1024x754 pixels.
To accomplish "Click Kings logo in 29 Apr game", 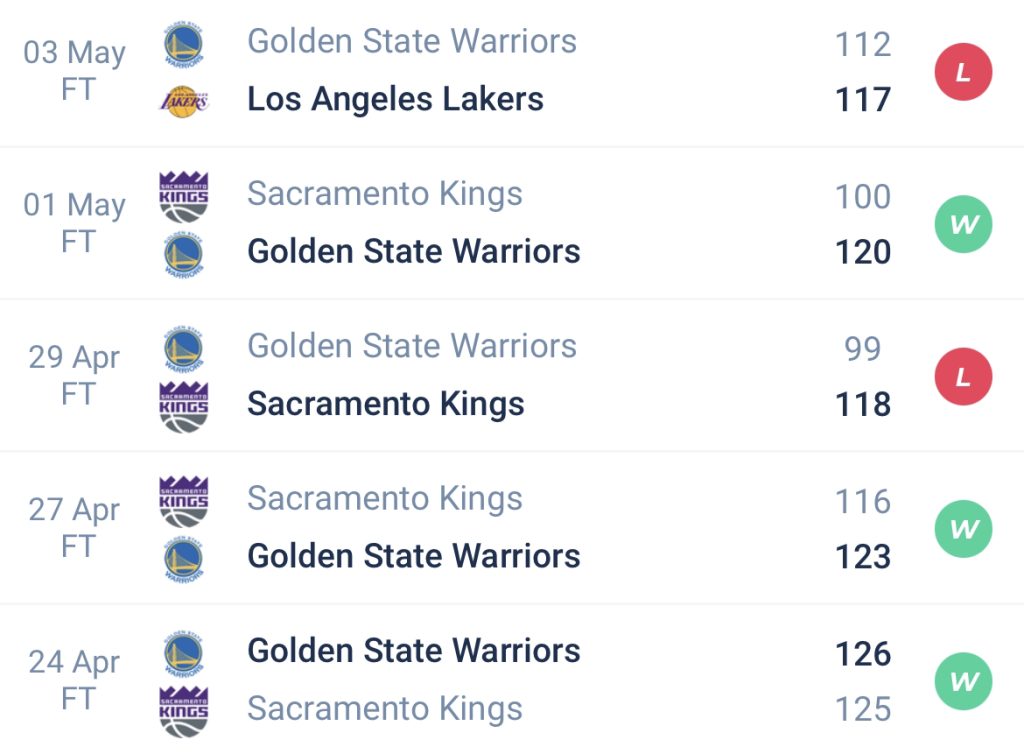I will click(x=184, y=406).
